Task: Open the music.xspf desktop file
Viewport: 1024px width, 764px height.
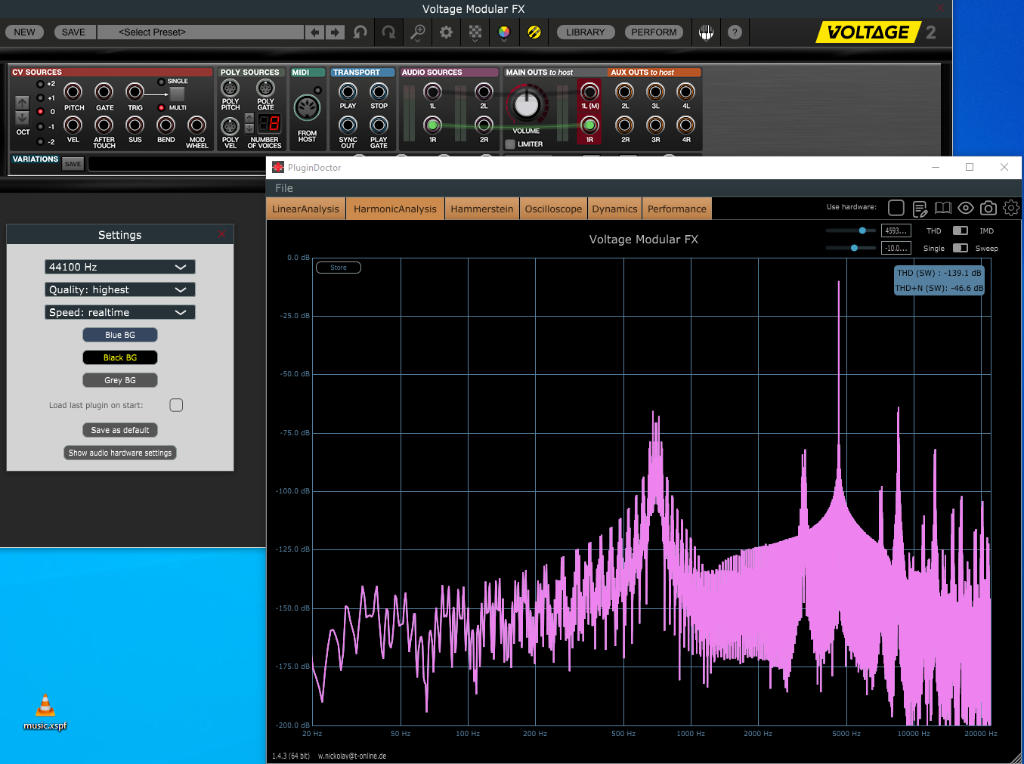Action: [45, 712]
